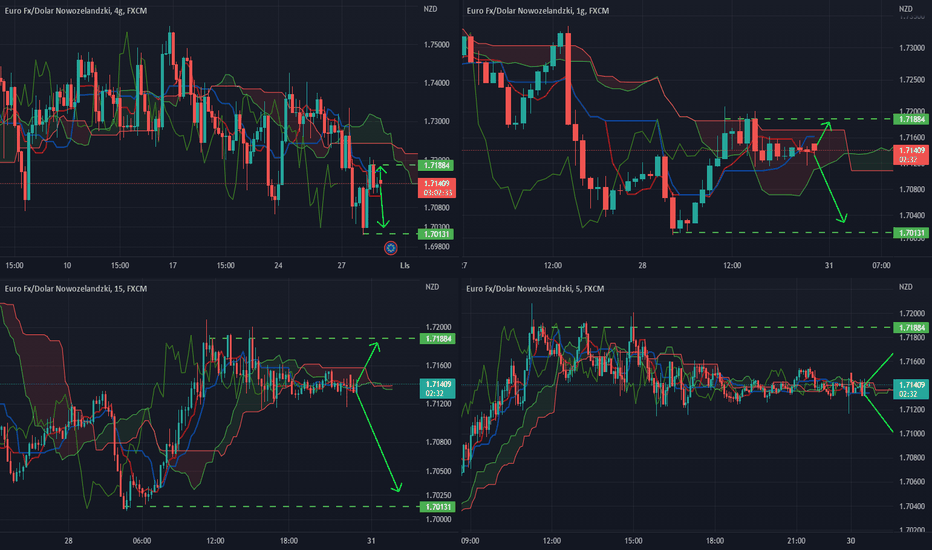Click date 24 on 4g chart time axis

pos(278,265)
